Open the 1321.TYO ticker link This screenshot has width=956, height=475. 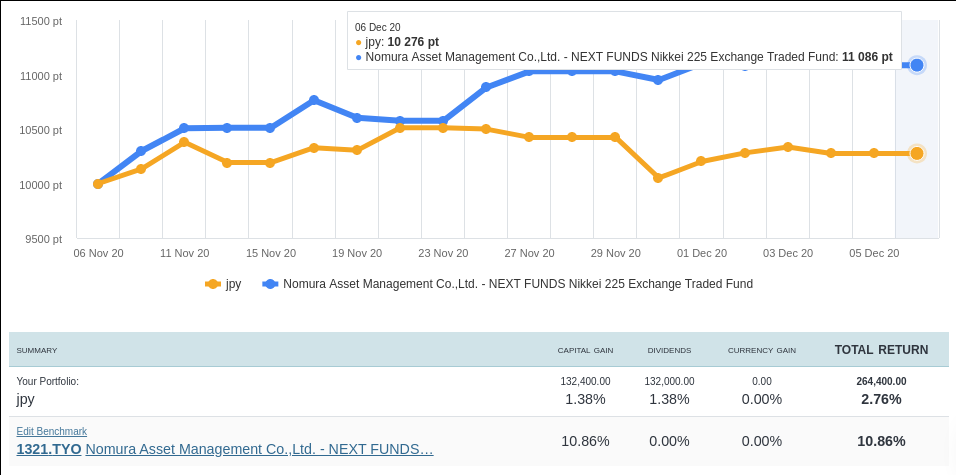[x=48, y=449]
